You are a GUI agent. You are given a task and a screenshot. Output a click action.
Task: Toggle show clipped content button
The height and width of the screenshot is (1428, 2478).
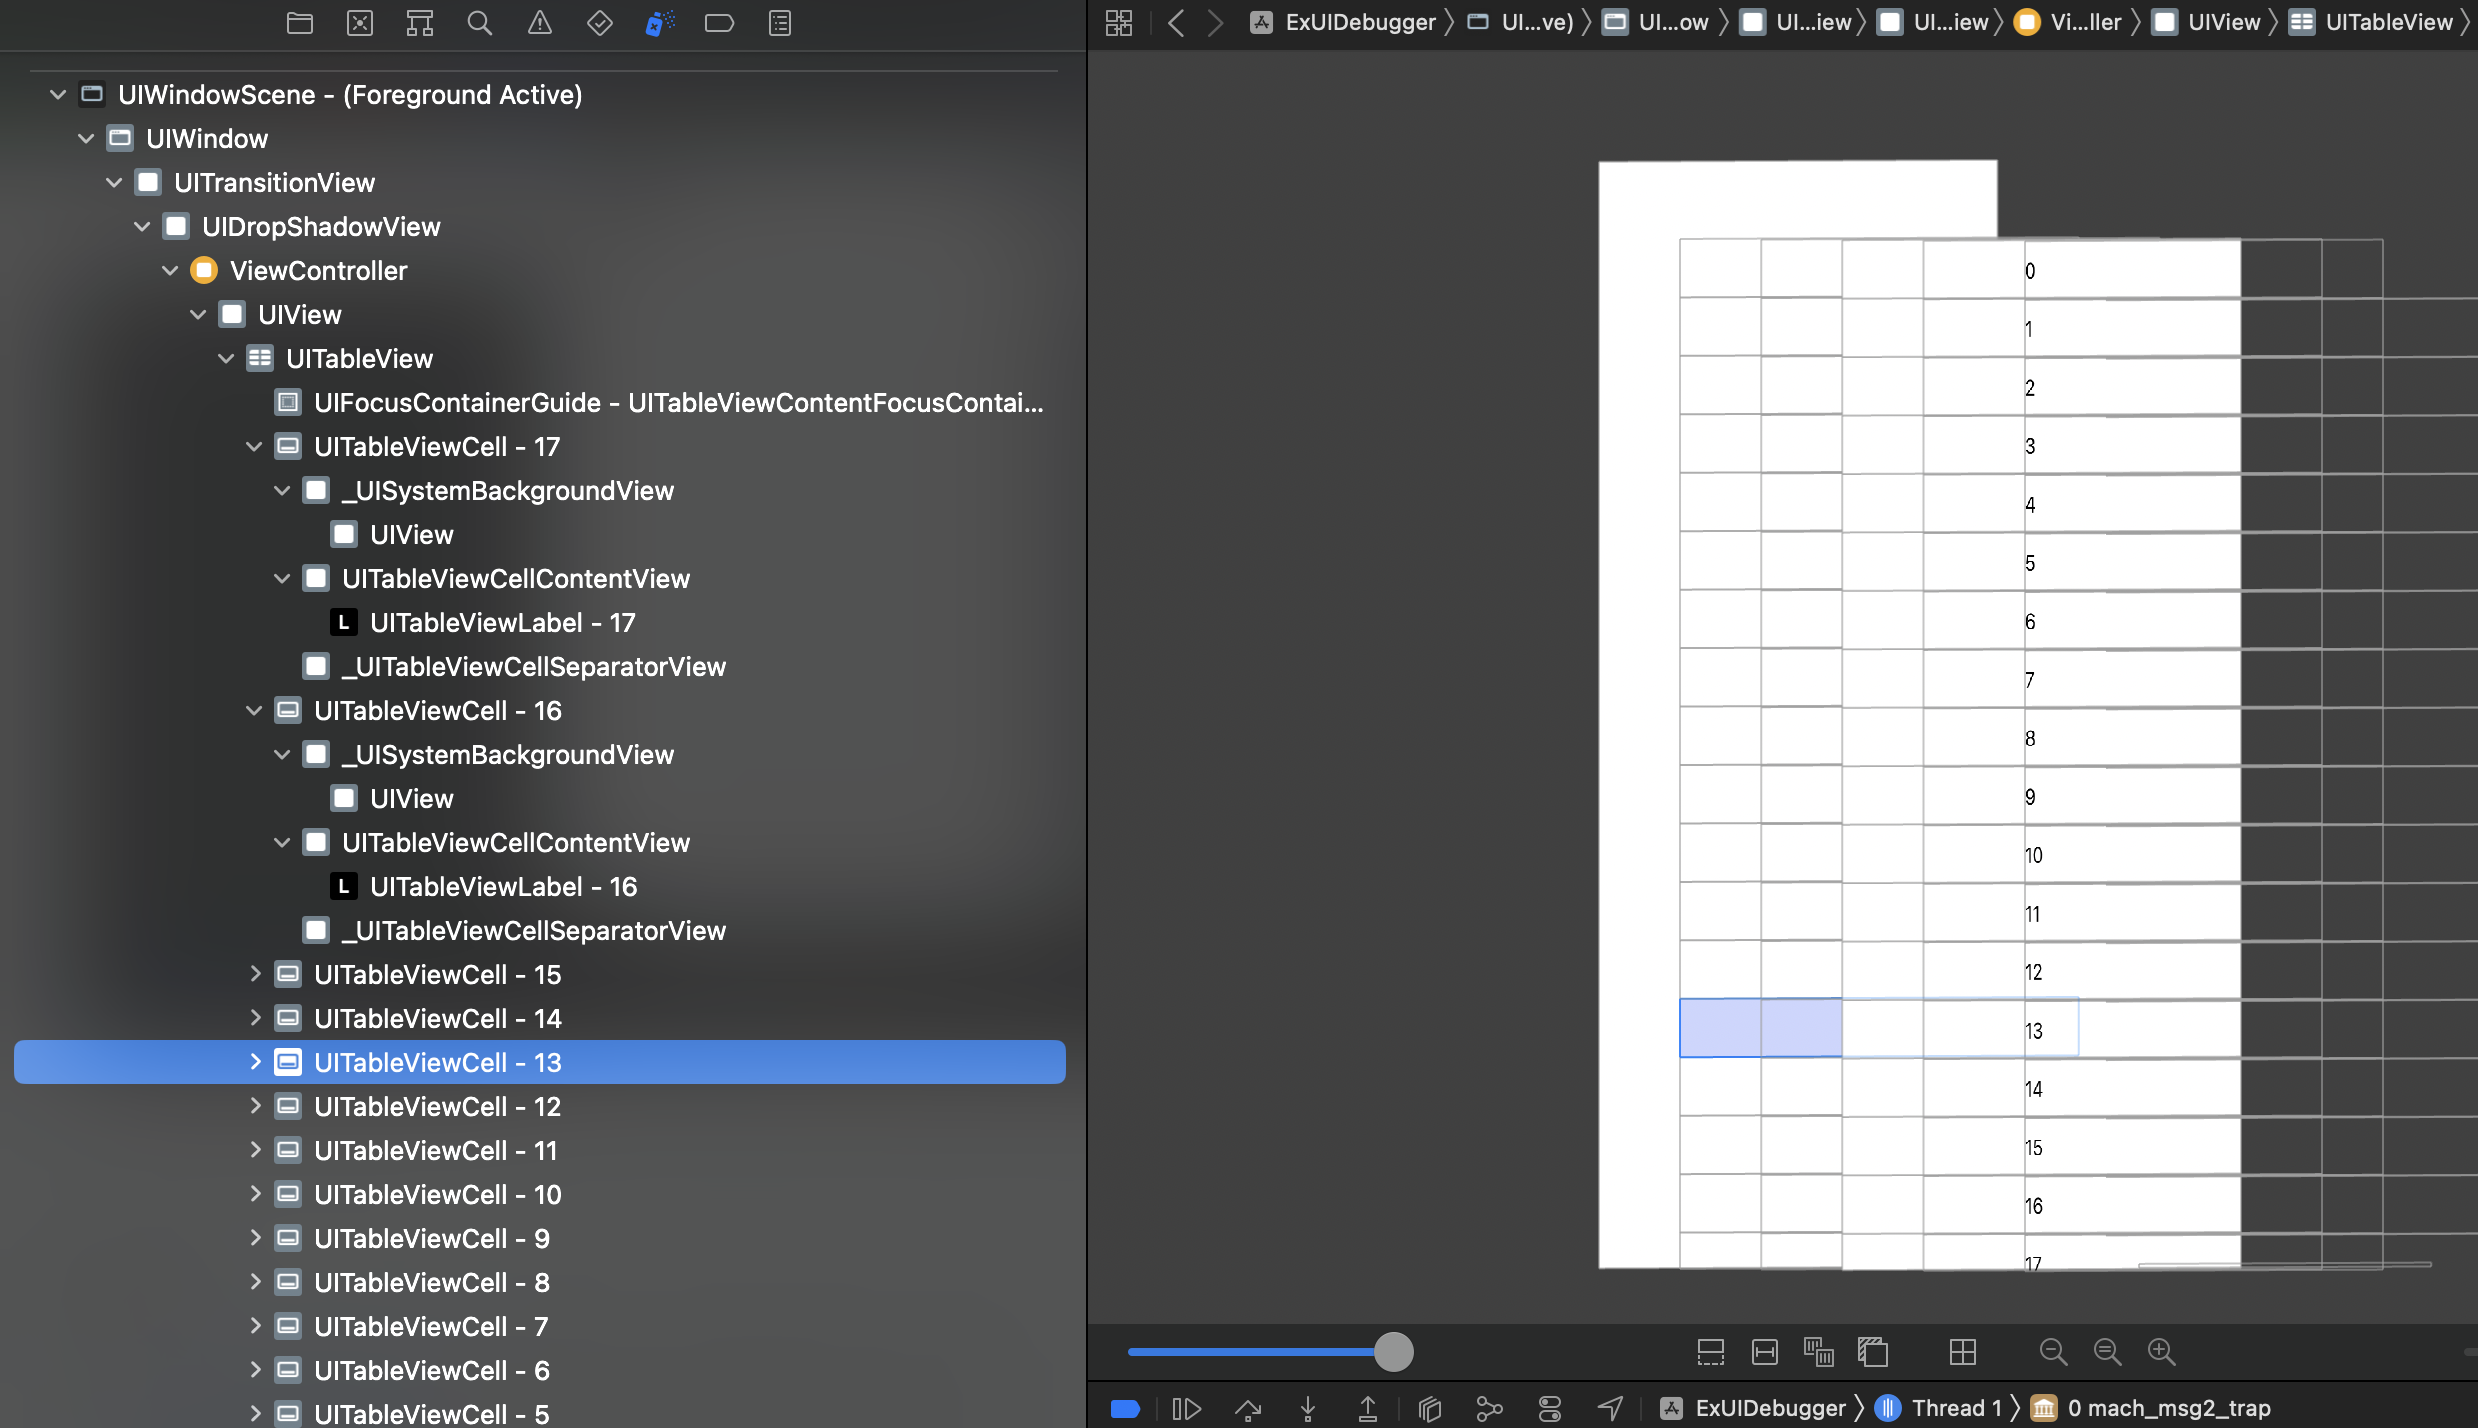1711,1352
